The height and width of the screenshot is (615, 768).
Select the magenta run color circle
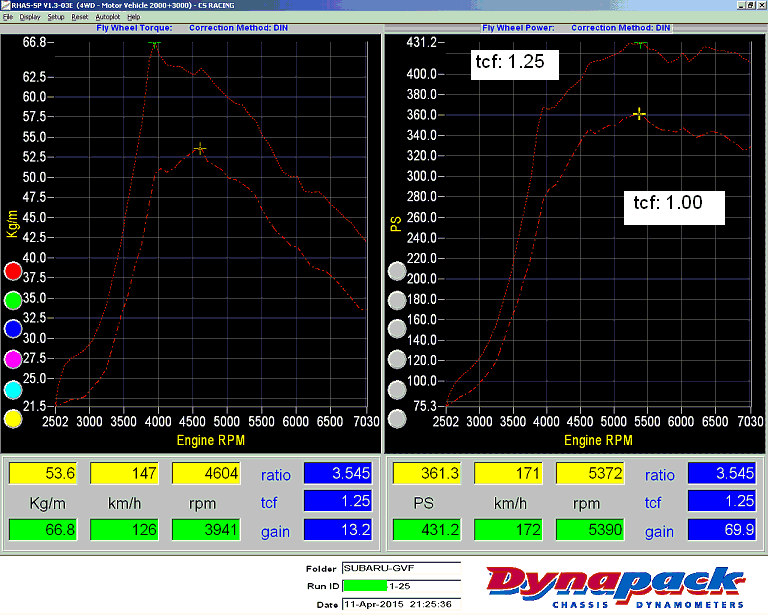13,359
